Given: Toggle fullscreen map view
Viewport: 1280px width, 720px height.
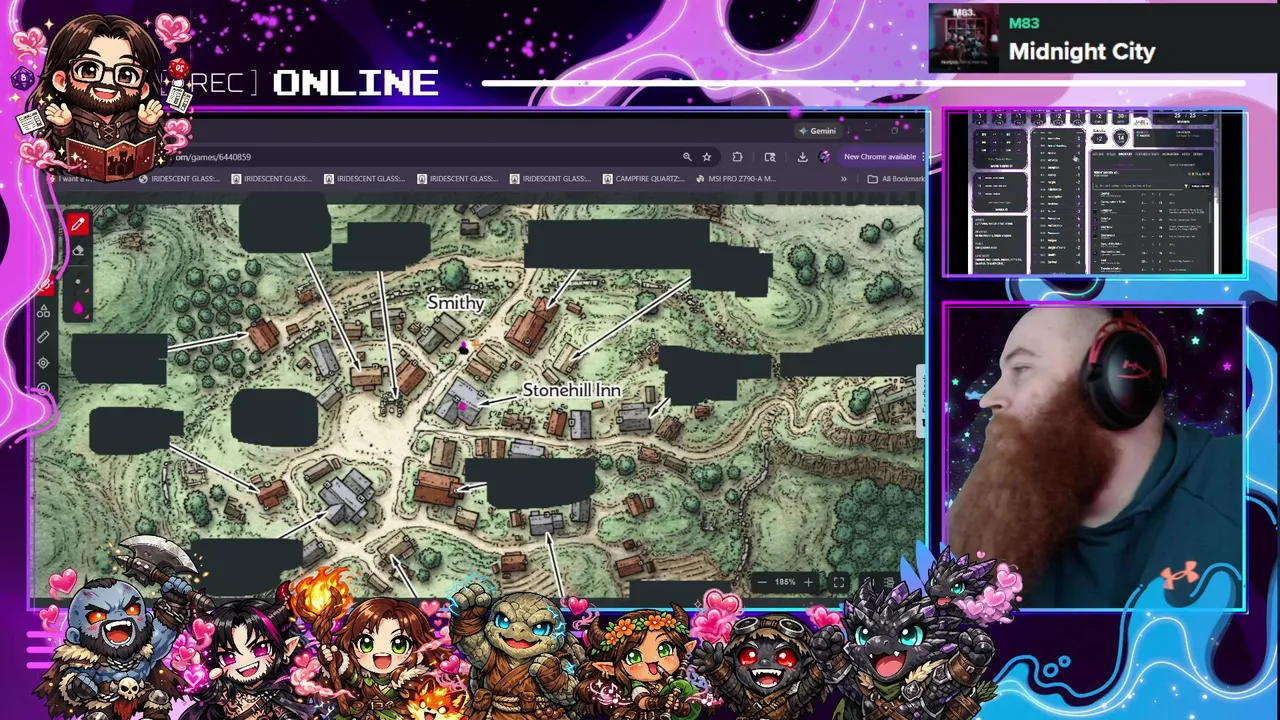Looking at the screenshot, I should coord(839,582).
